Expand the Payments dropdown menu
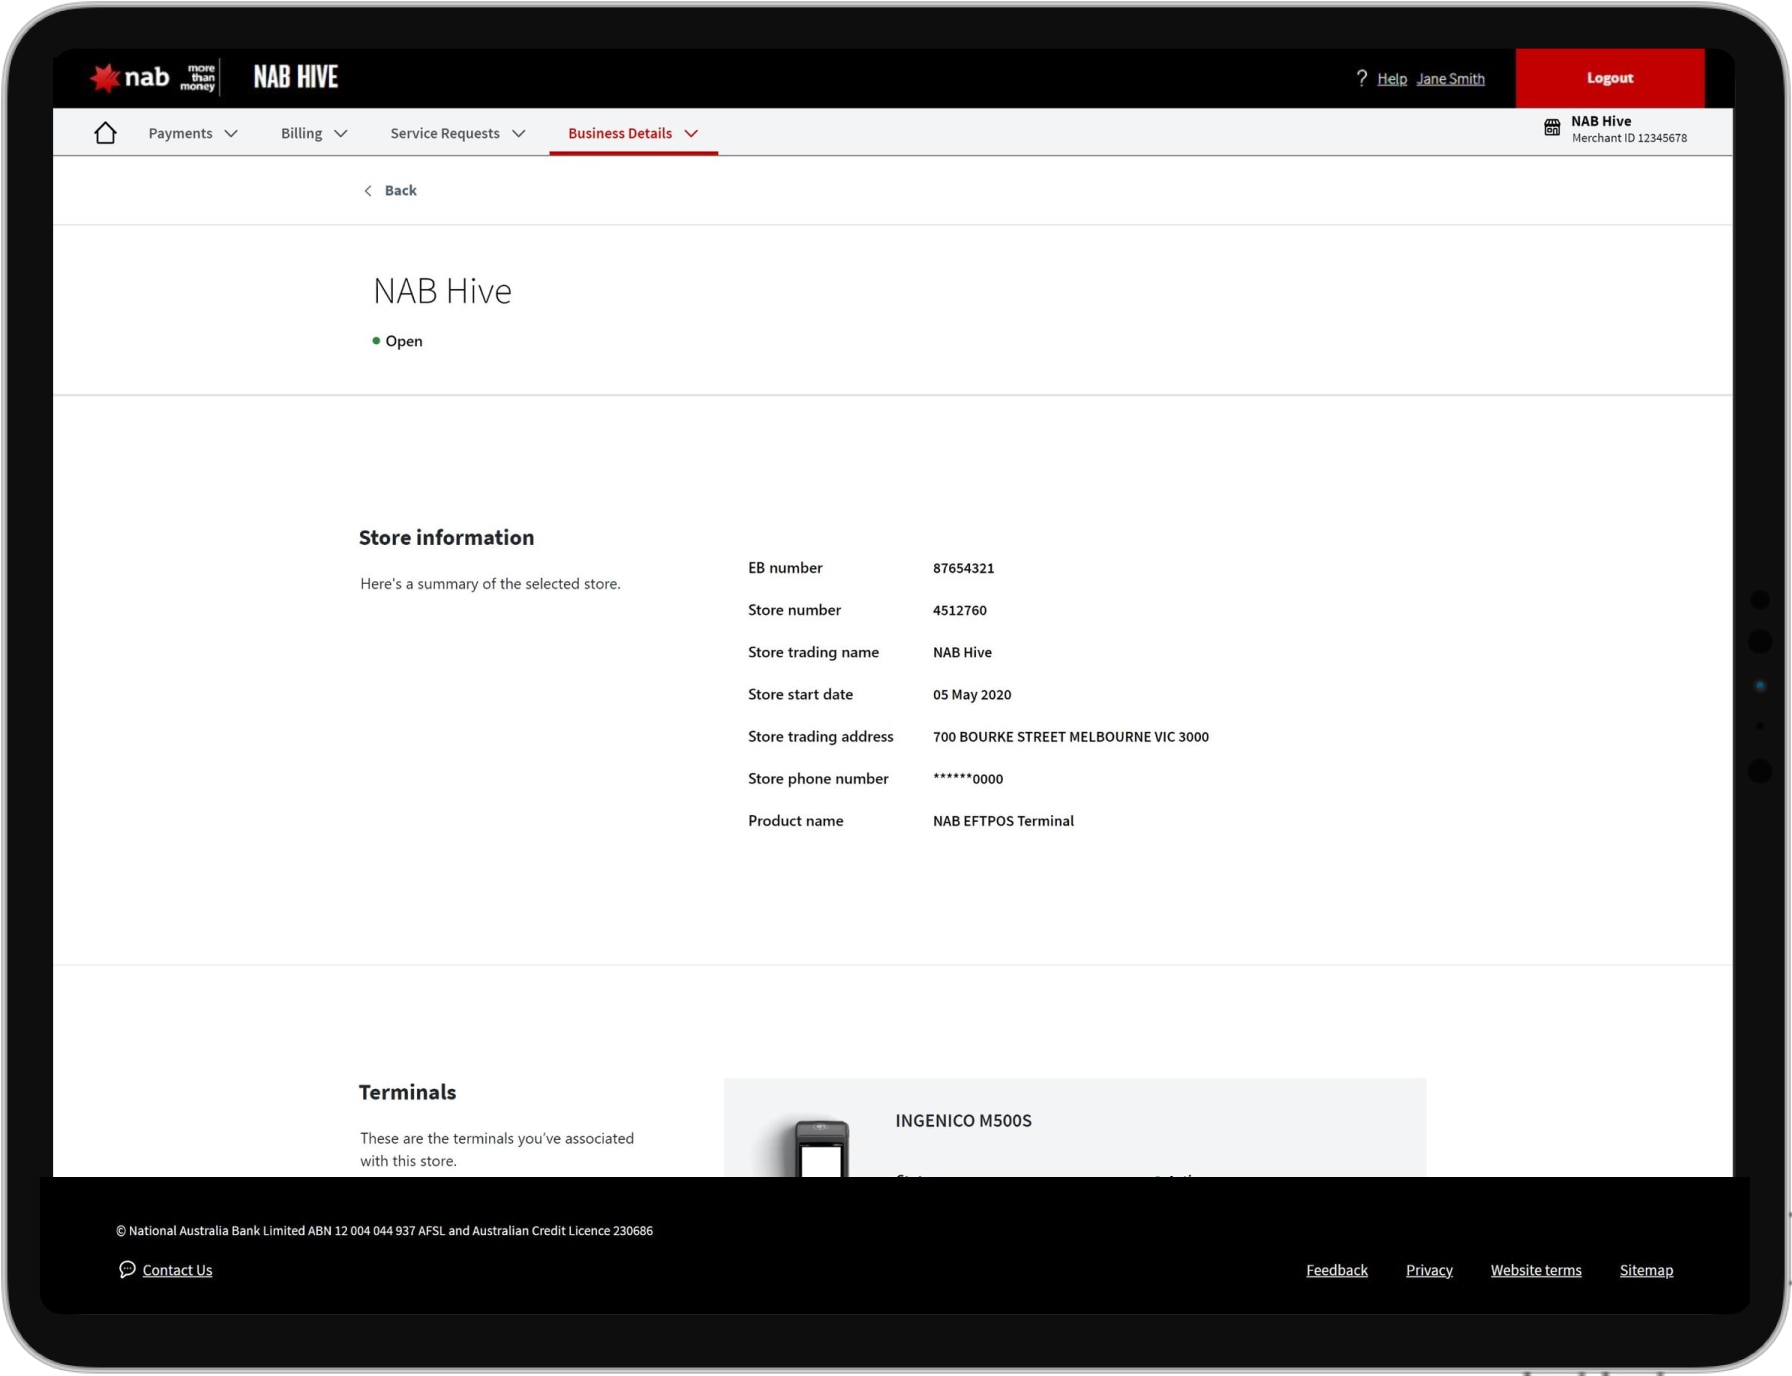Image resolution: width=1792 pixels, height=1376 pixels. [x=192, y=133]
